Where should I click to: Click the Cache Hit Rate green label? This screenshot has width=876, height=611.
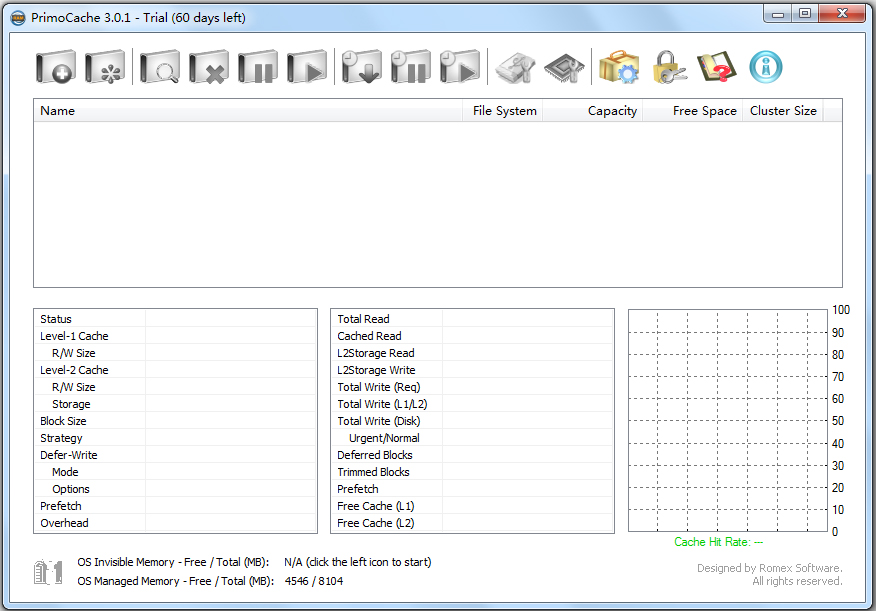click(x=718, y=542)
